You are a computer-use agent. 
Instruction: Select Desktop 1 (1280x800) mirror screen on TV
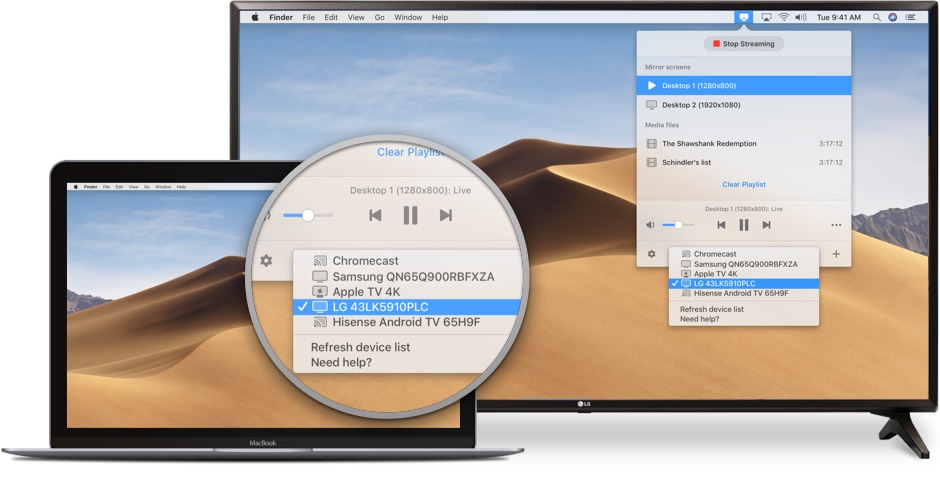(743, 86)
